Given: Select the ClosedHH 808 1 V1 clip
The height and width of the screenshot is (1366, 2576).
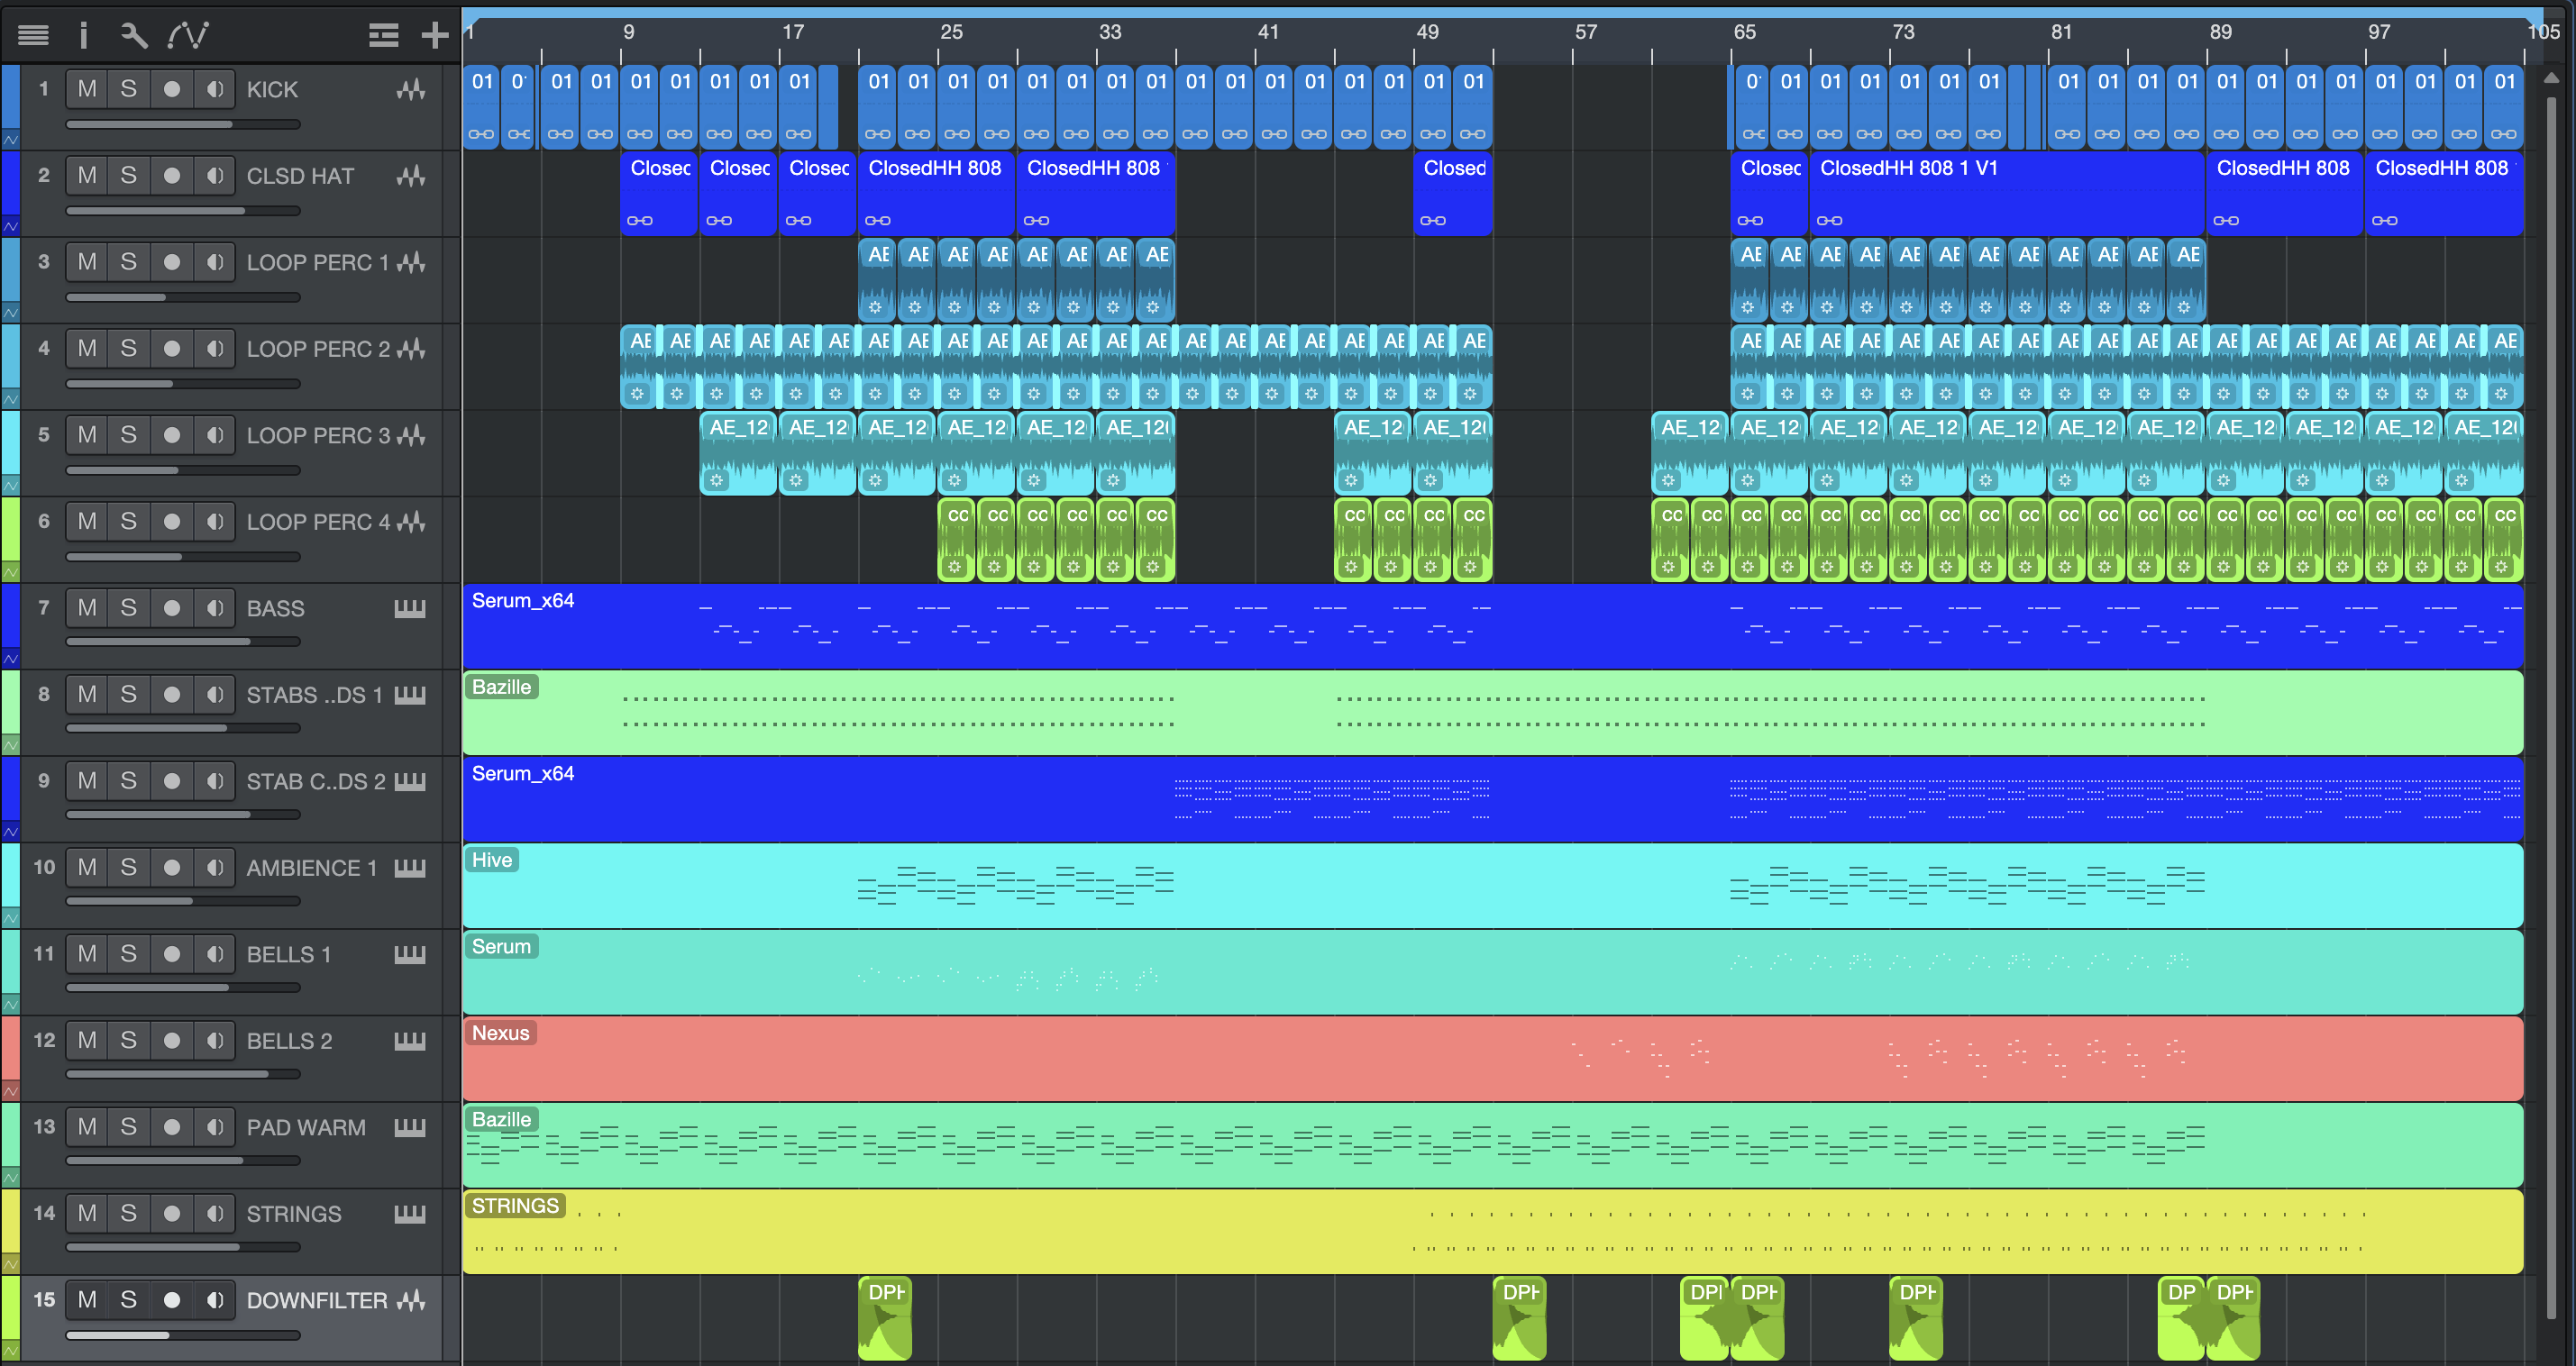Looking at the screenshot, I should tap(2006, 193).
